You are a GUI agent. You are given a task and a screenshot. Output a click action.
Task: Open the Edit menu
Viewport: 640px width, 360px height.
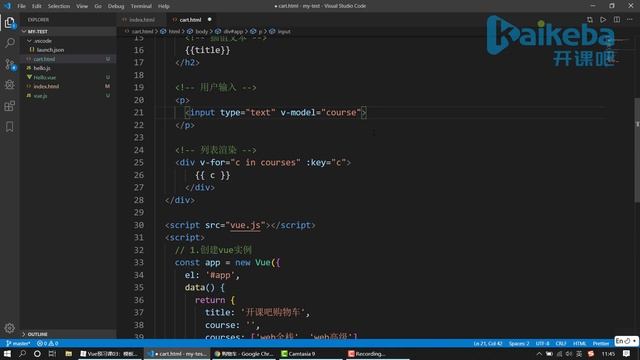[37, 6]
